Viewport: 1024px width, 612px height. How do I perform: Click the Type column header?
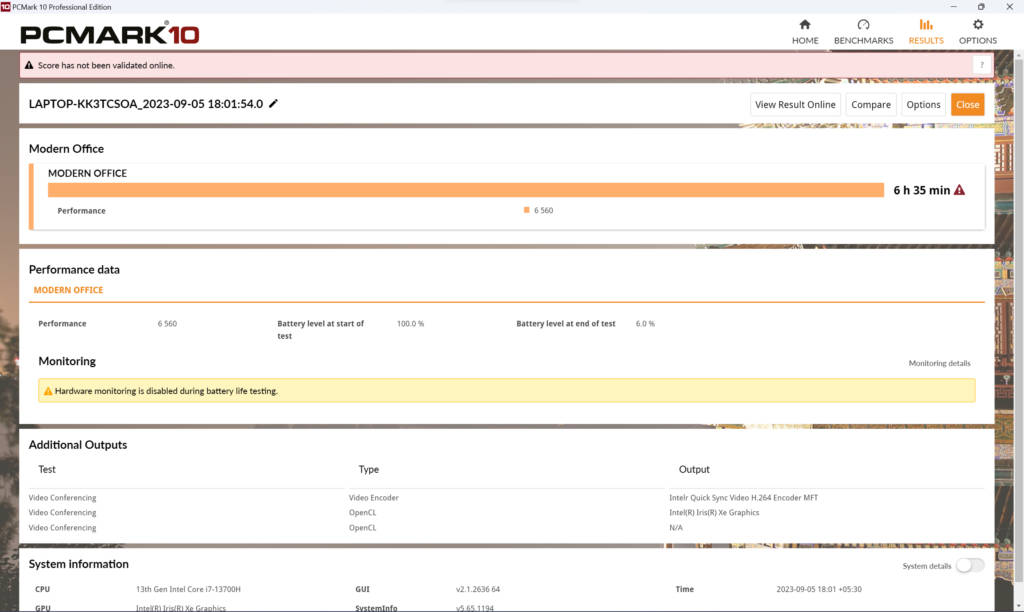(x=368, y=470)
